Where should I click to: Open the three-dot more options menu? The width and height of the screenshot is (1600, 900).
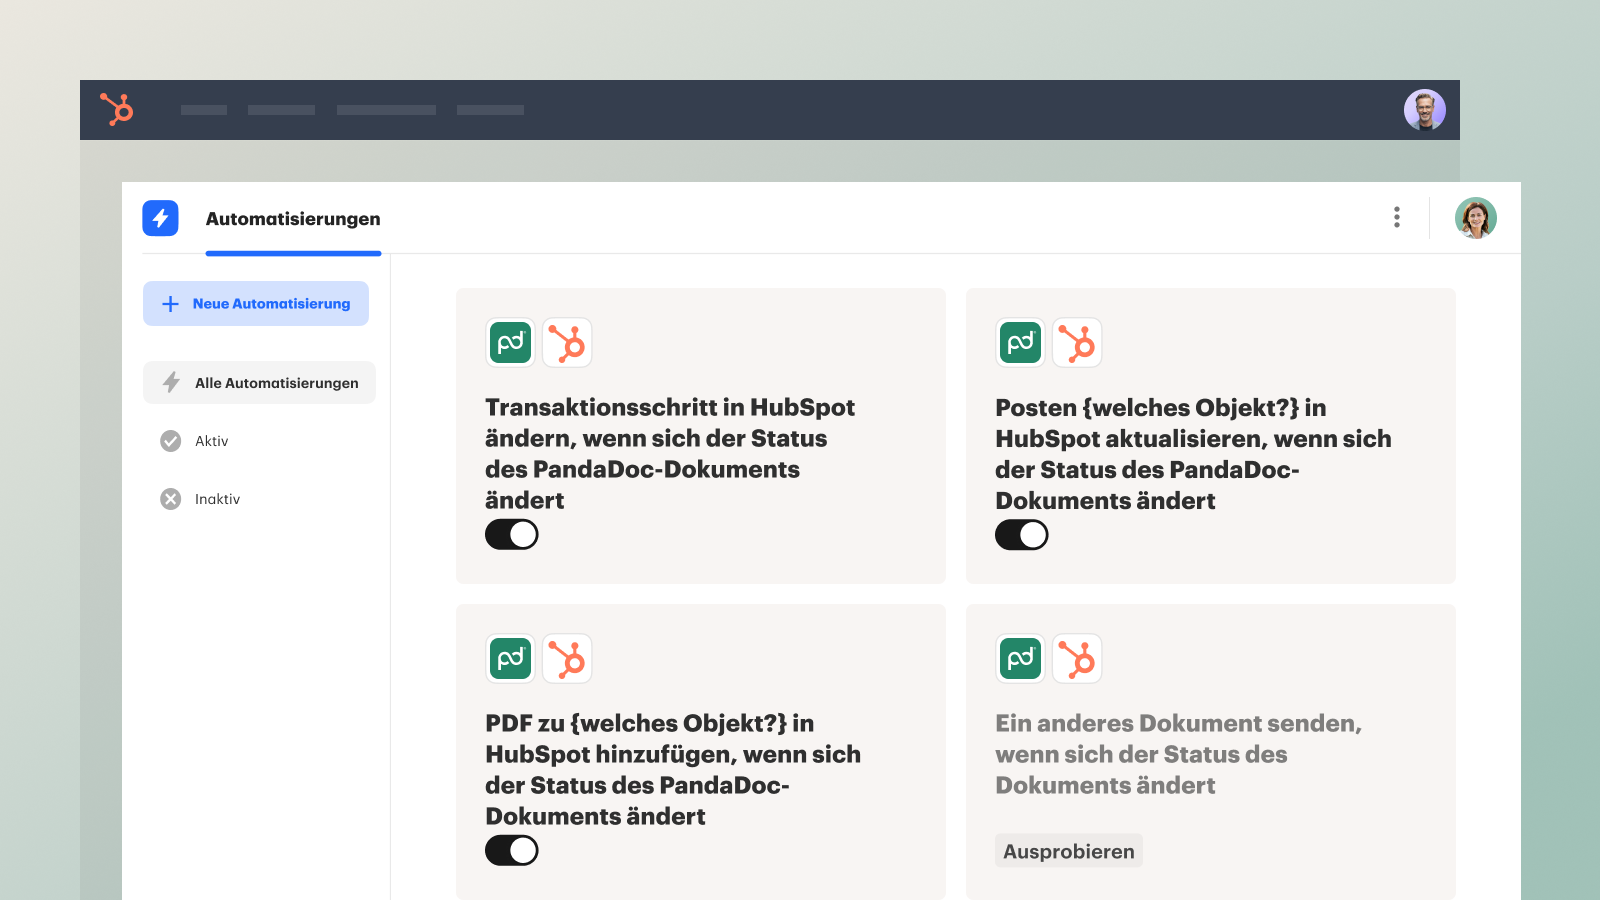1396,218
